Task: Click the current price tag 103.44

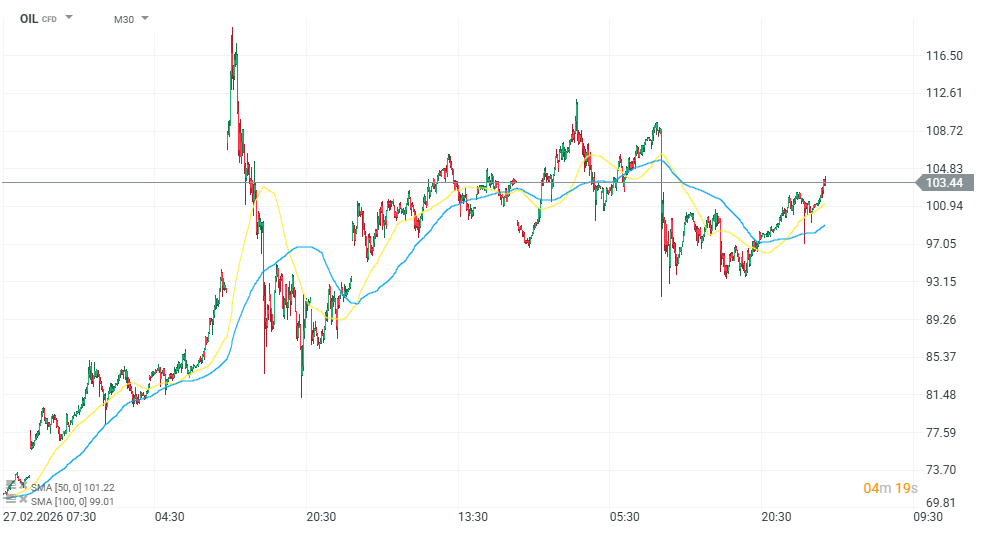Action: coord(943,183)
